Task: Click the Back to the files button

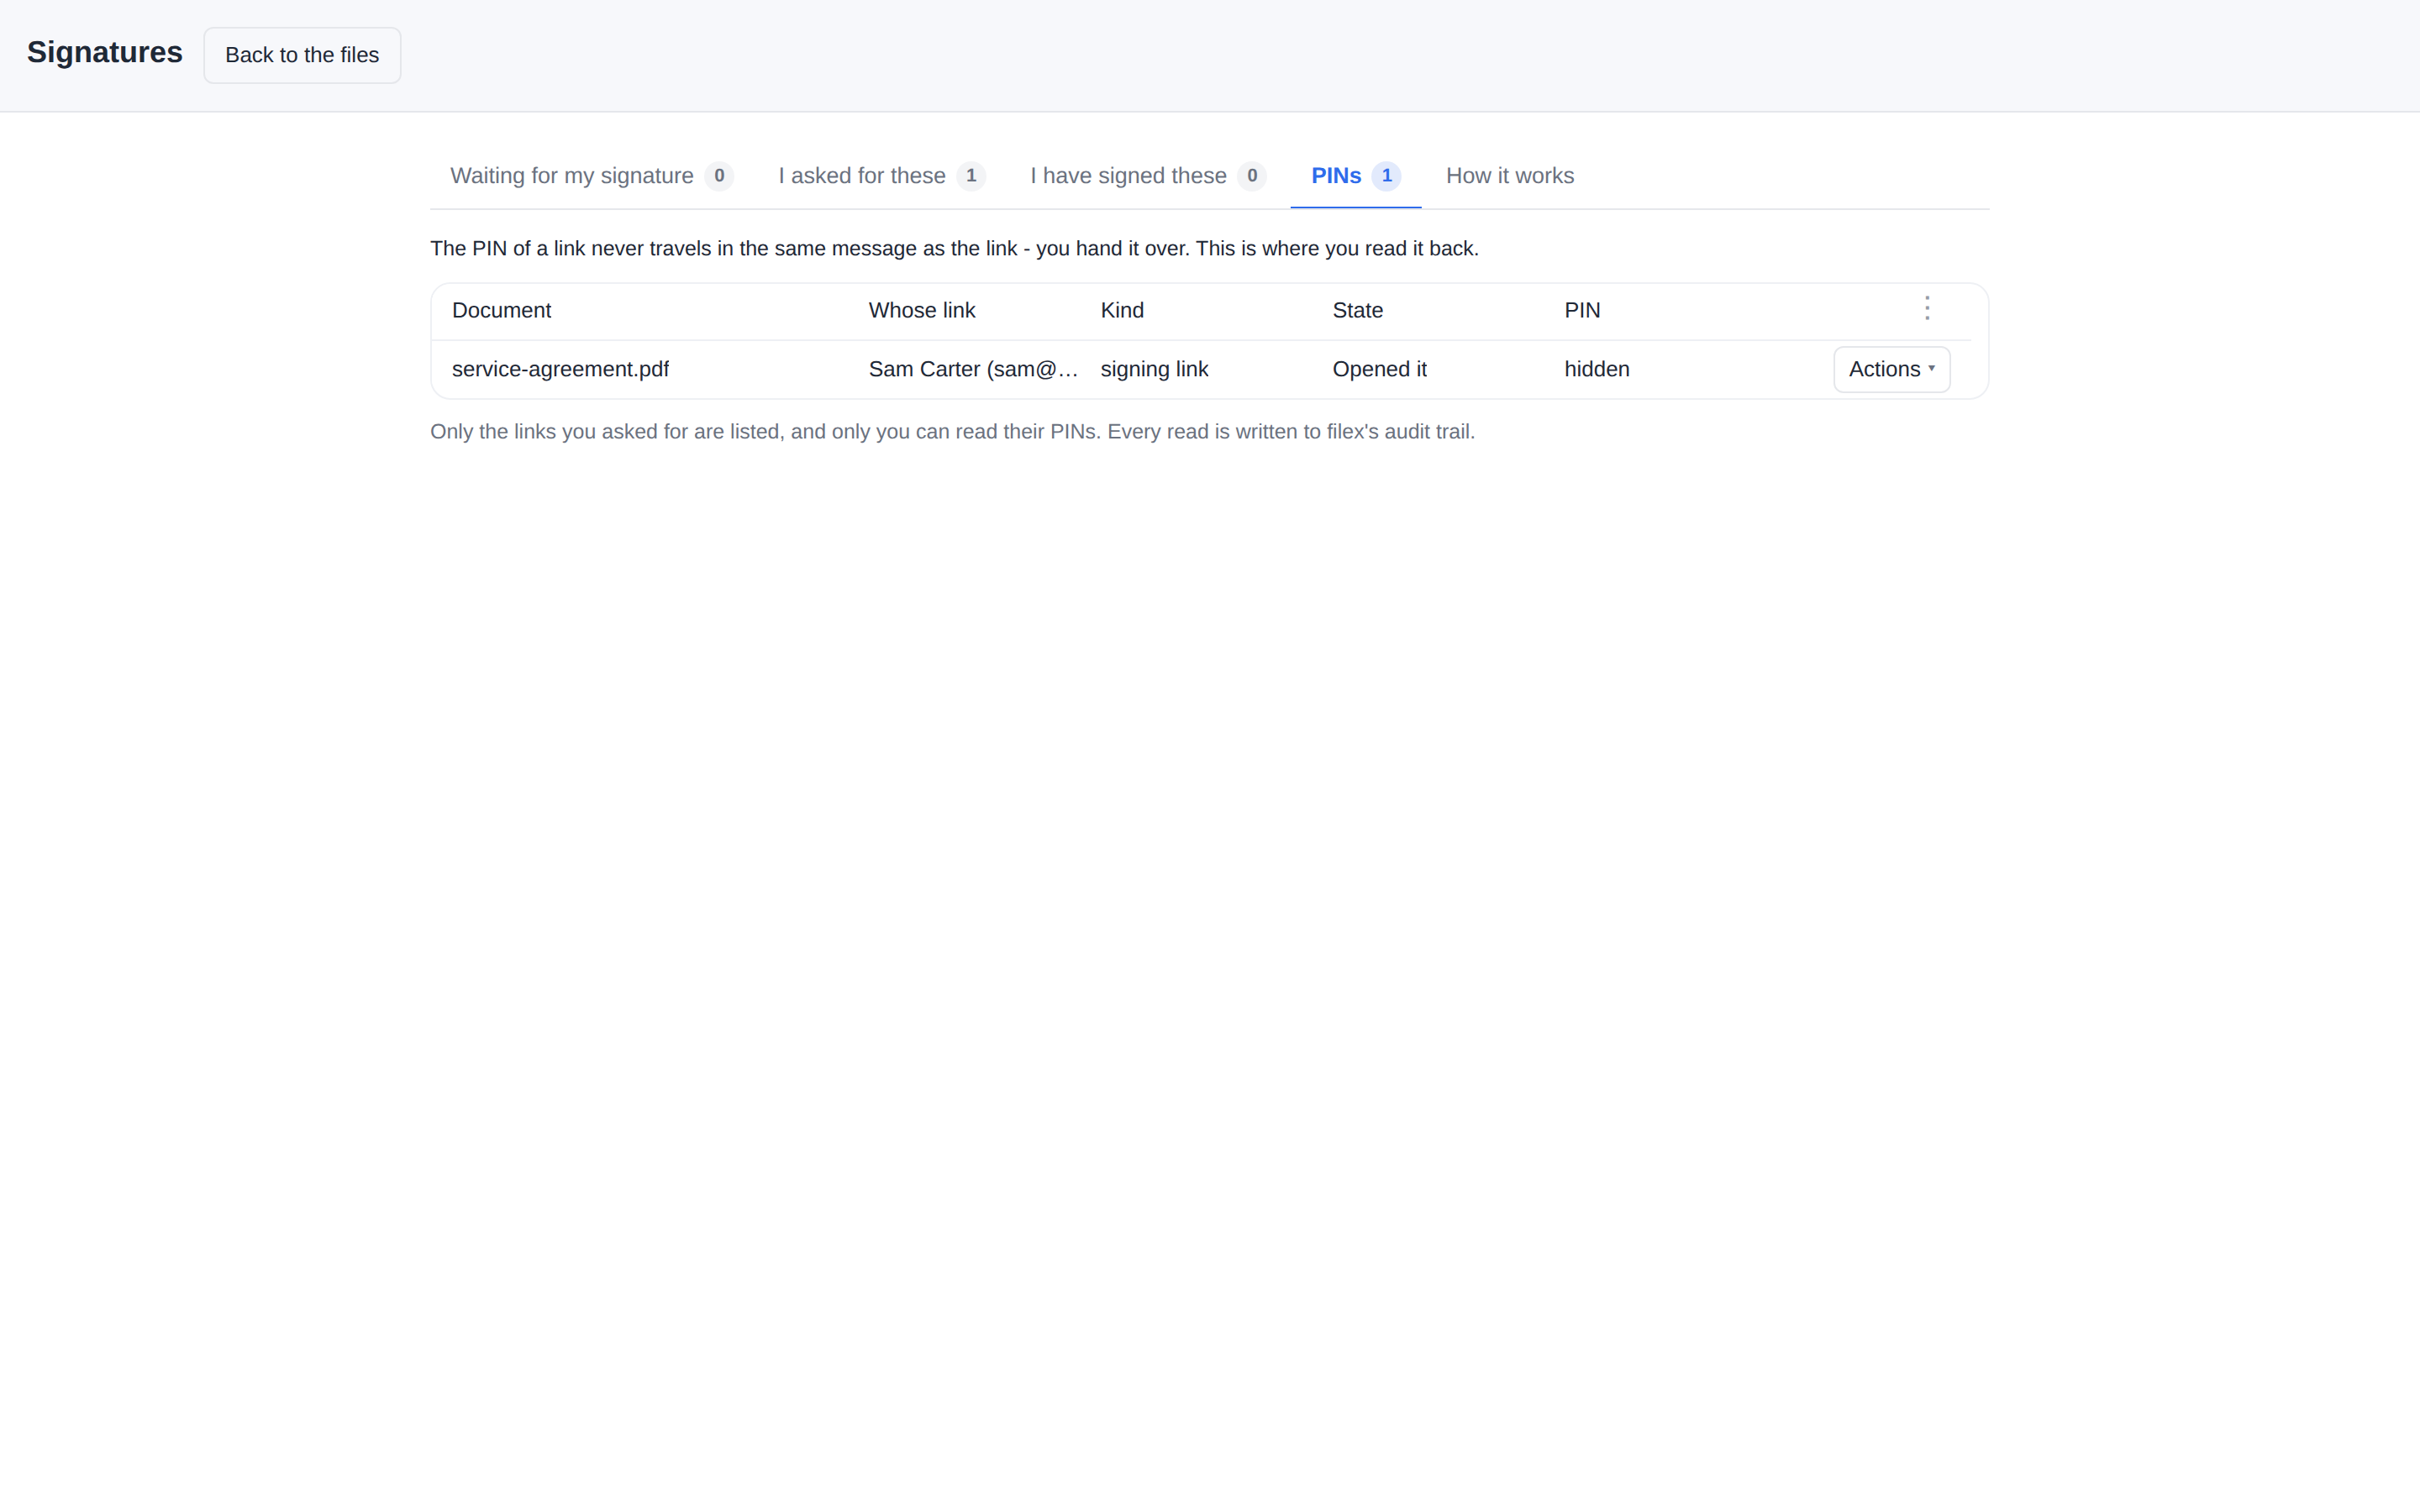Action: [x=302, y=55]
